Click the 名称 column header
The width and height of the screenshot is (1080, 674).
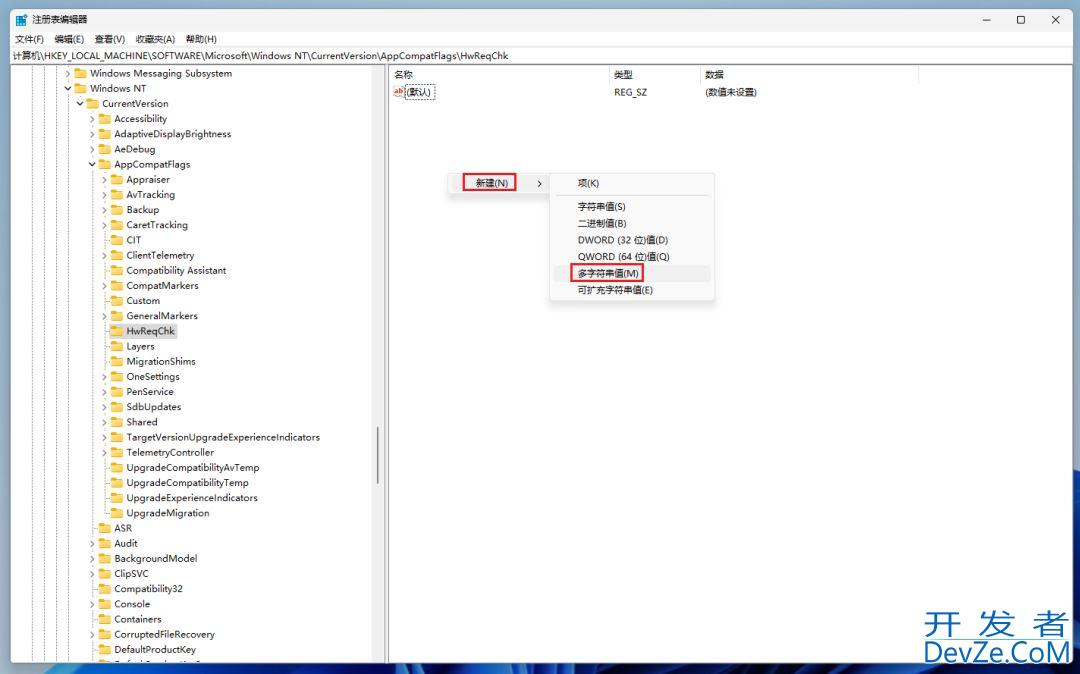[x=499, y=74]
